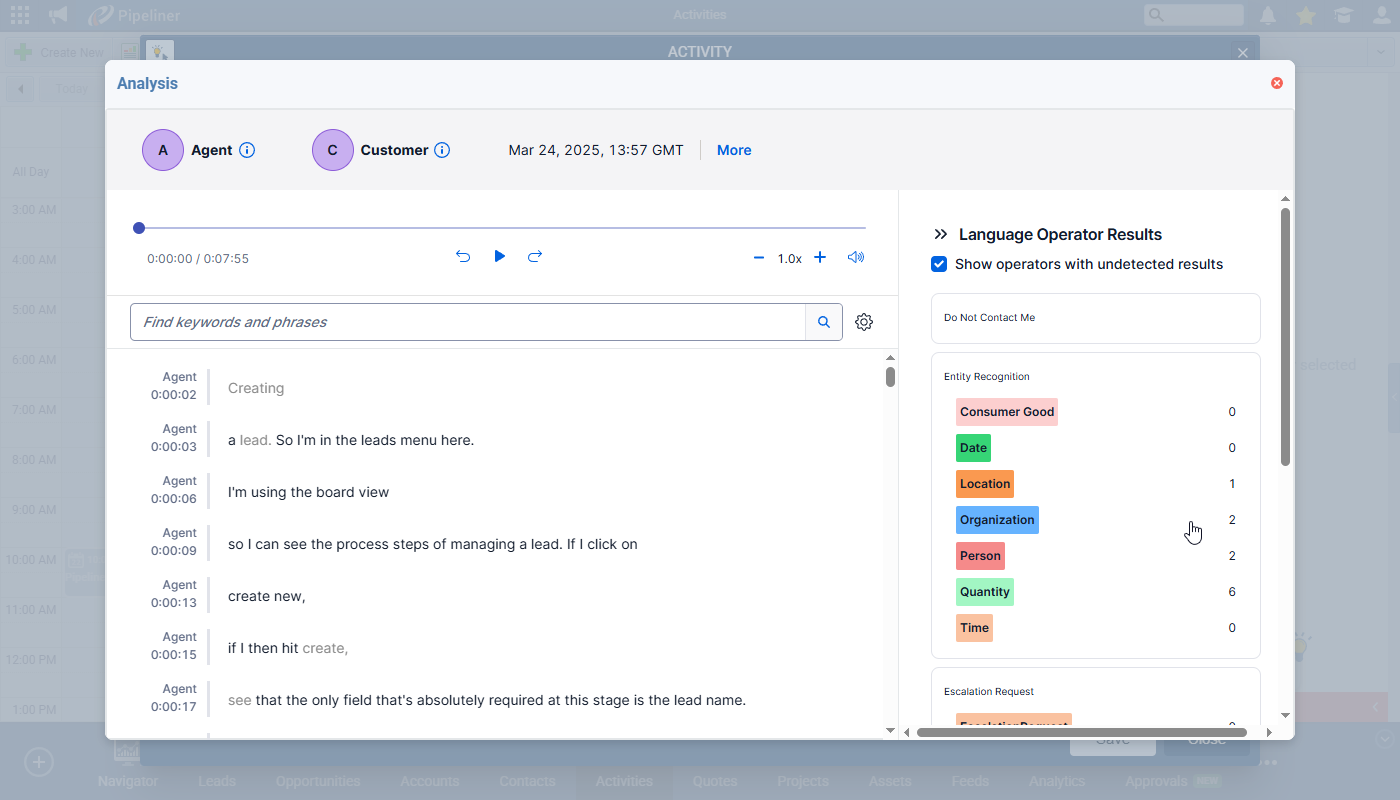Click the Agent info icon
The height and width of the screenshot is (800, 1400).
(247, 150)
